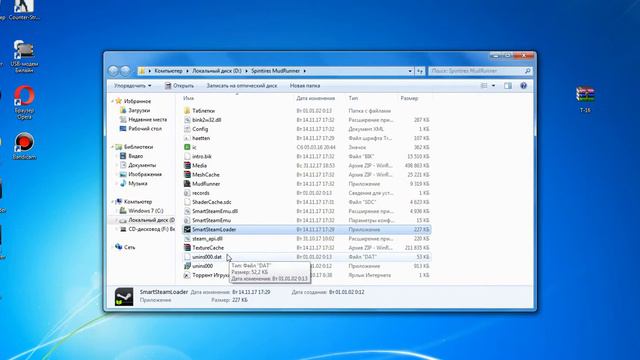
Task: Toggle the preview pane icon
Action: pos(508,86)
